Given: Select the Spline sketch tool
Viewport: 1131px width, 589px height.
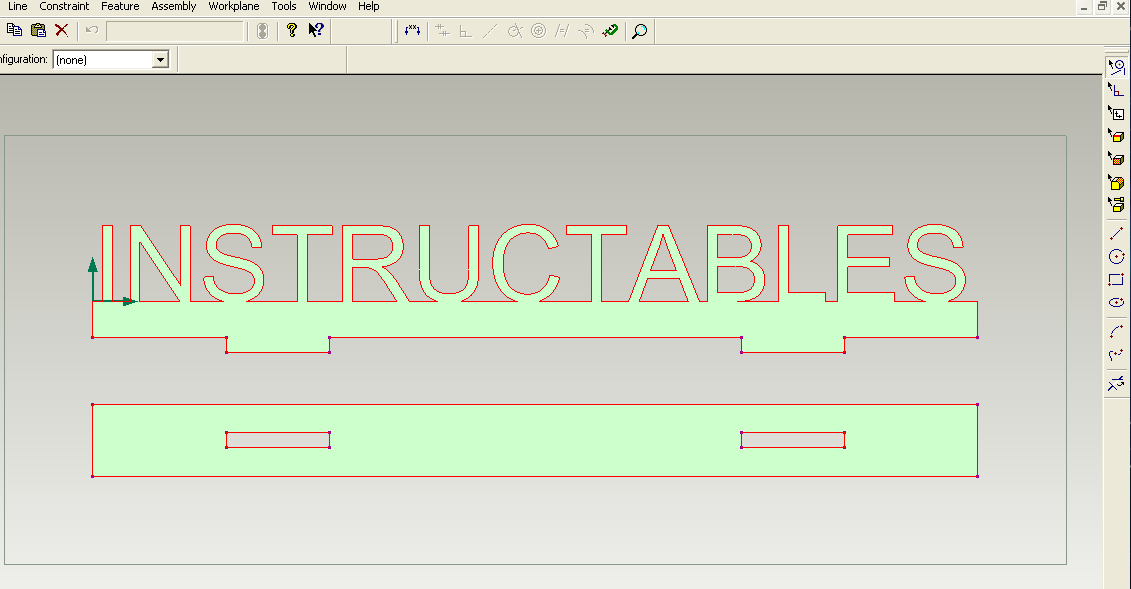Looking at the screenshot, I should [1117, 354].
